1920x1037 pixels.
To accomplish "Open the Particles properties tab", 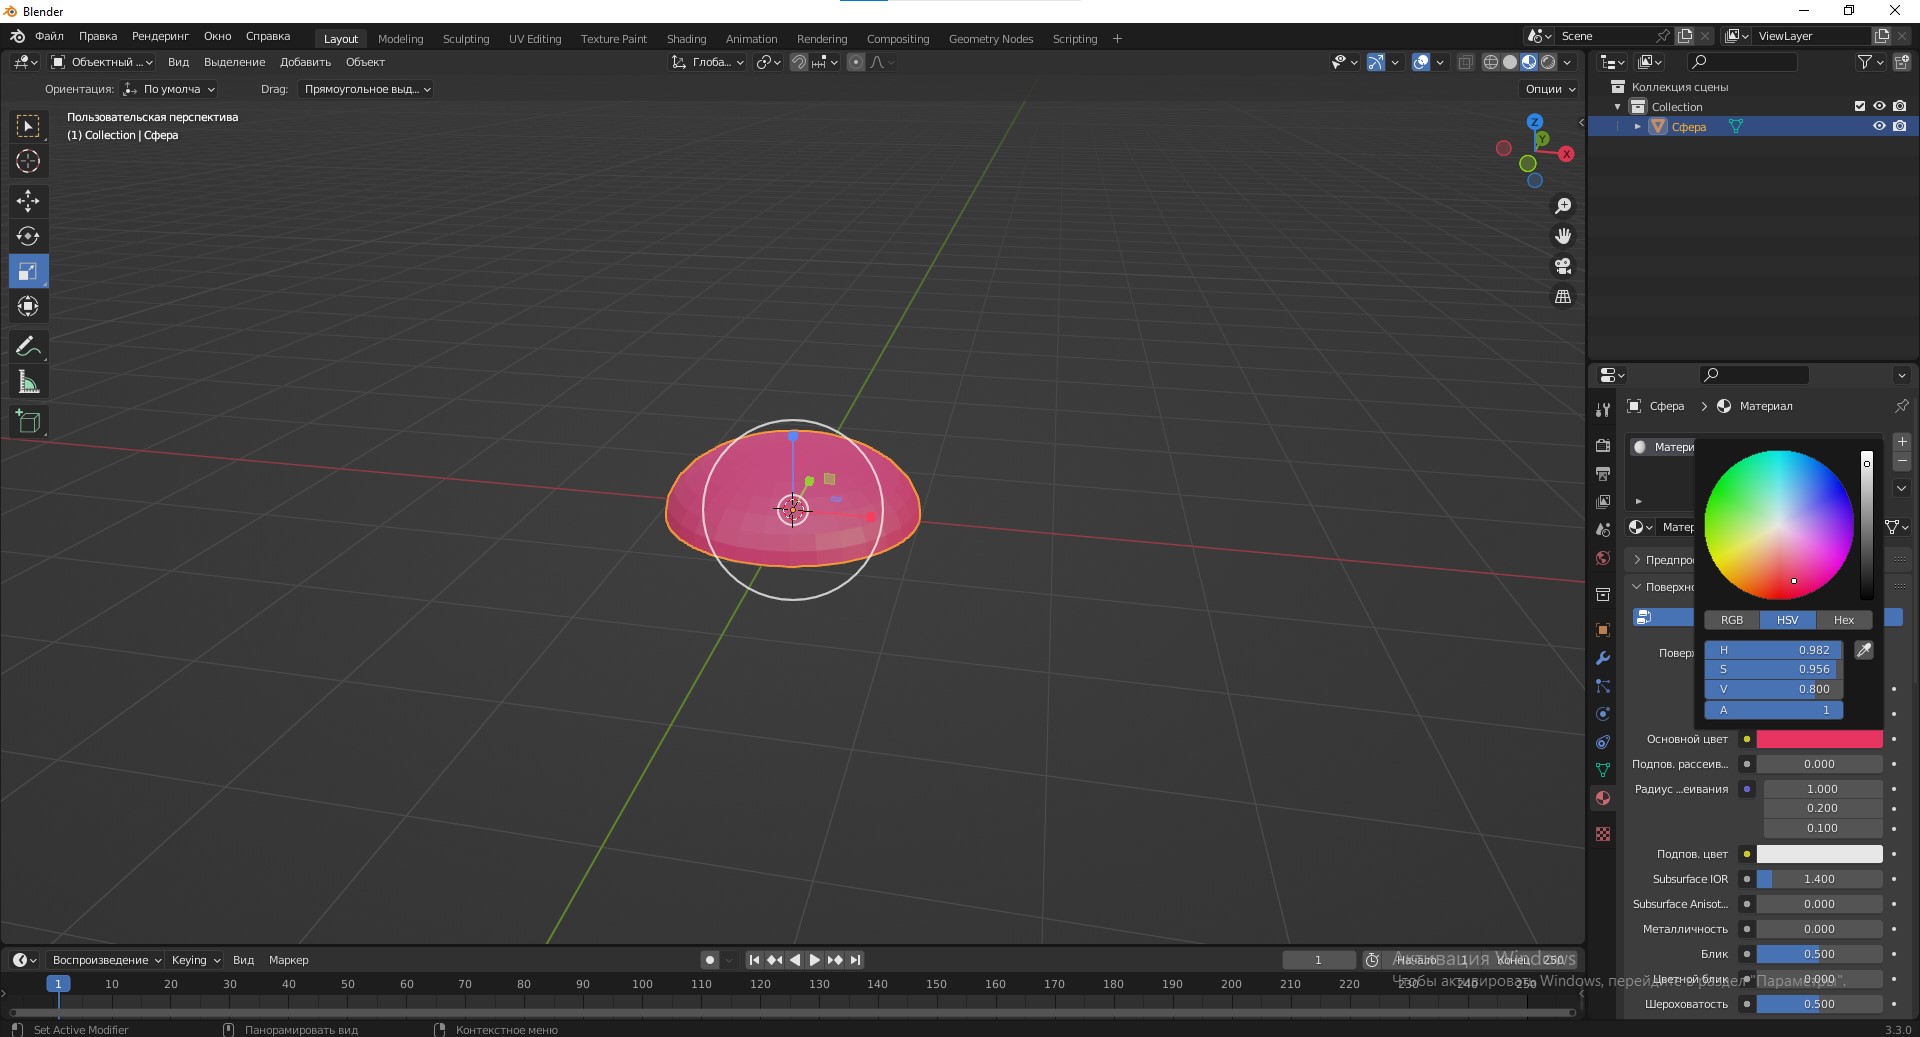I will [1603, 686].
